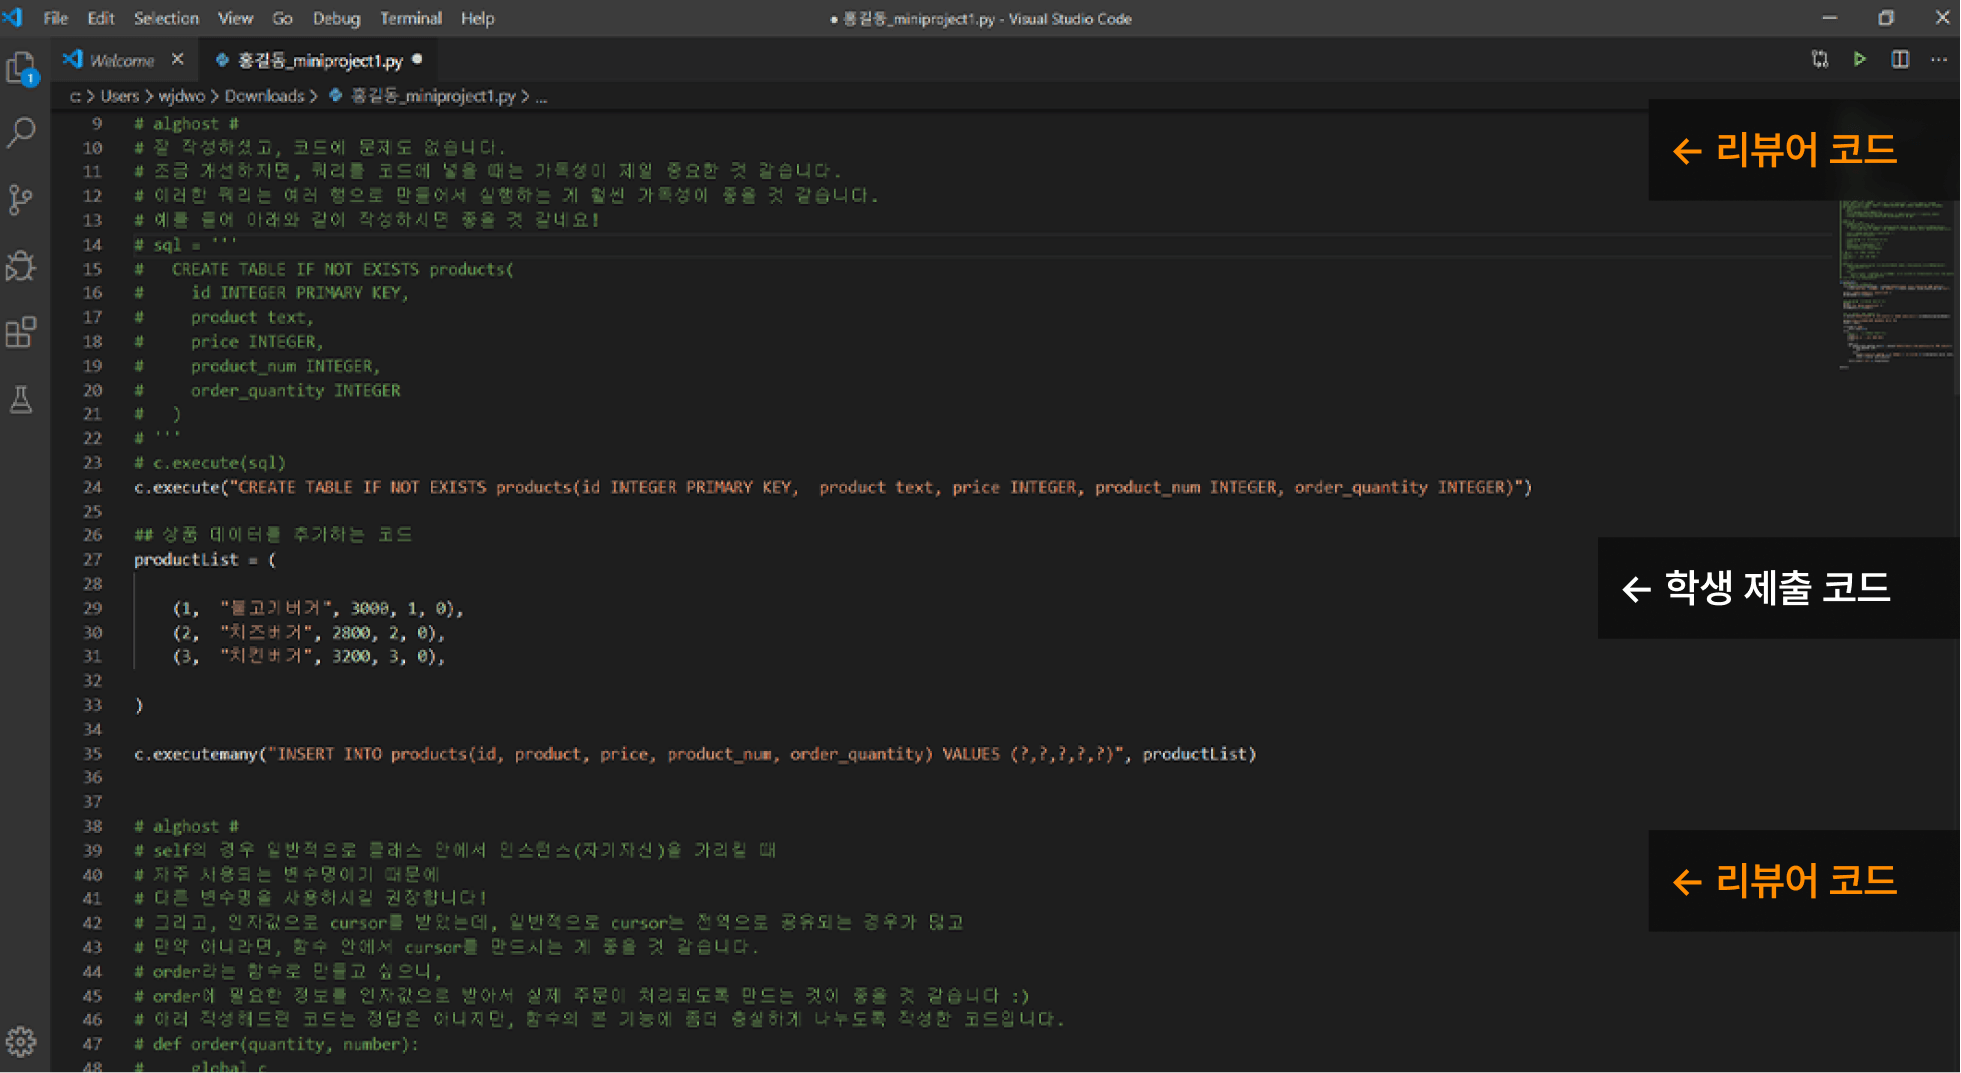This screenshot has width=1961, height=1073.
Task: Open the Manage gear at sidebar bottom
Action: (x=21, y=1041)
